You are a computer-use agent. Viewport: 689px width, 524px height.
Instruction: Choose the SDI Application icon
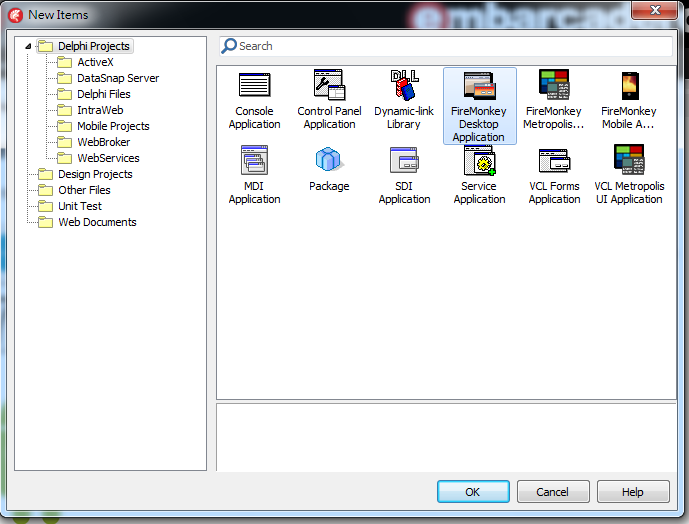(404, 160)
